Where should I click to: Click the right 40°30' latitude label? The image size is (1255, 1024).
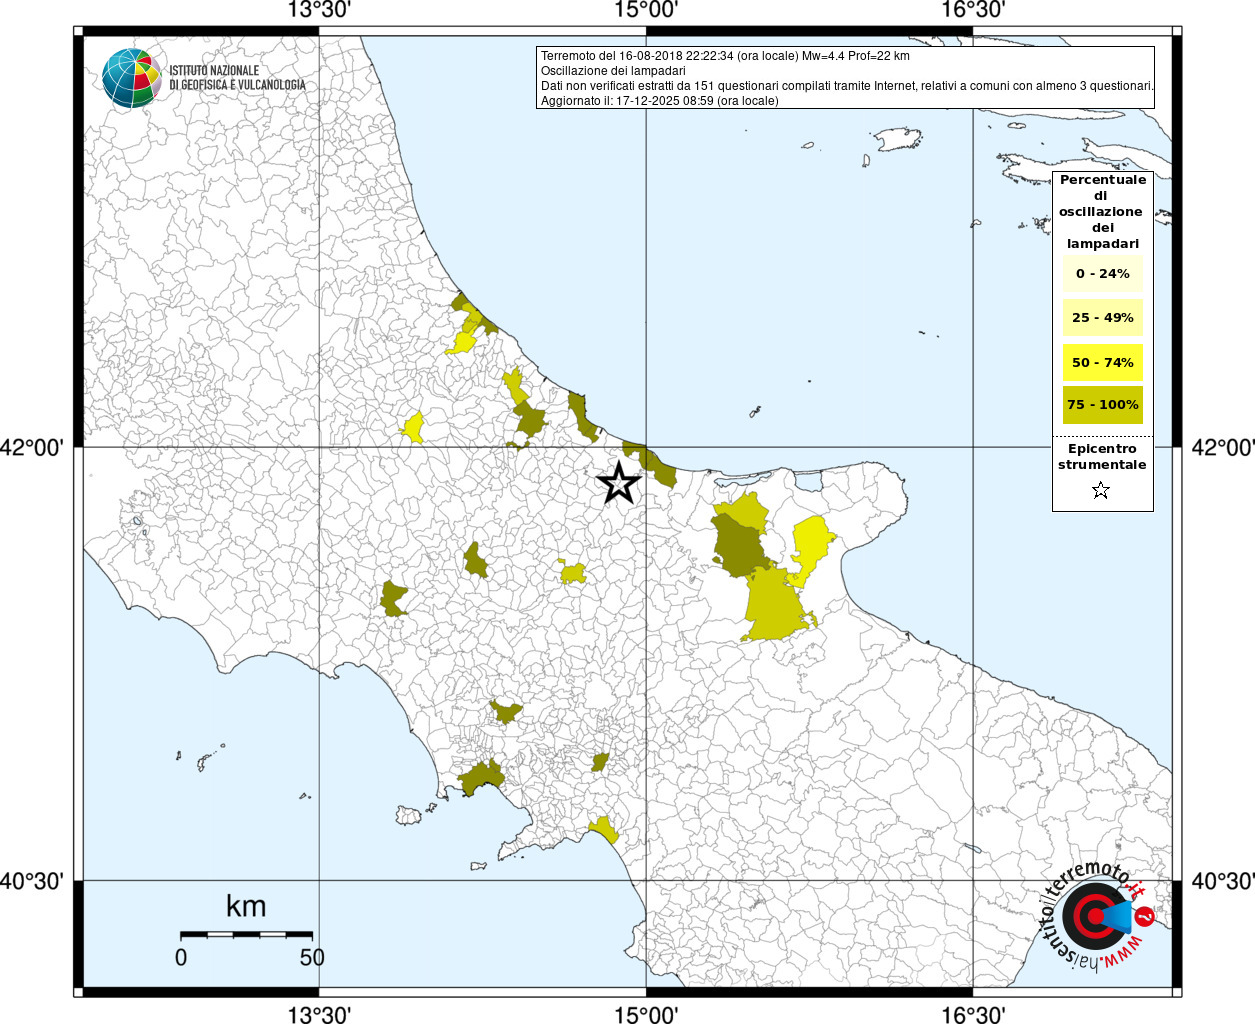pos(1222,882)
